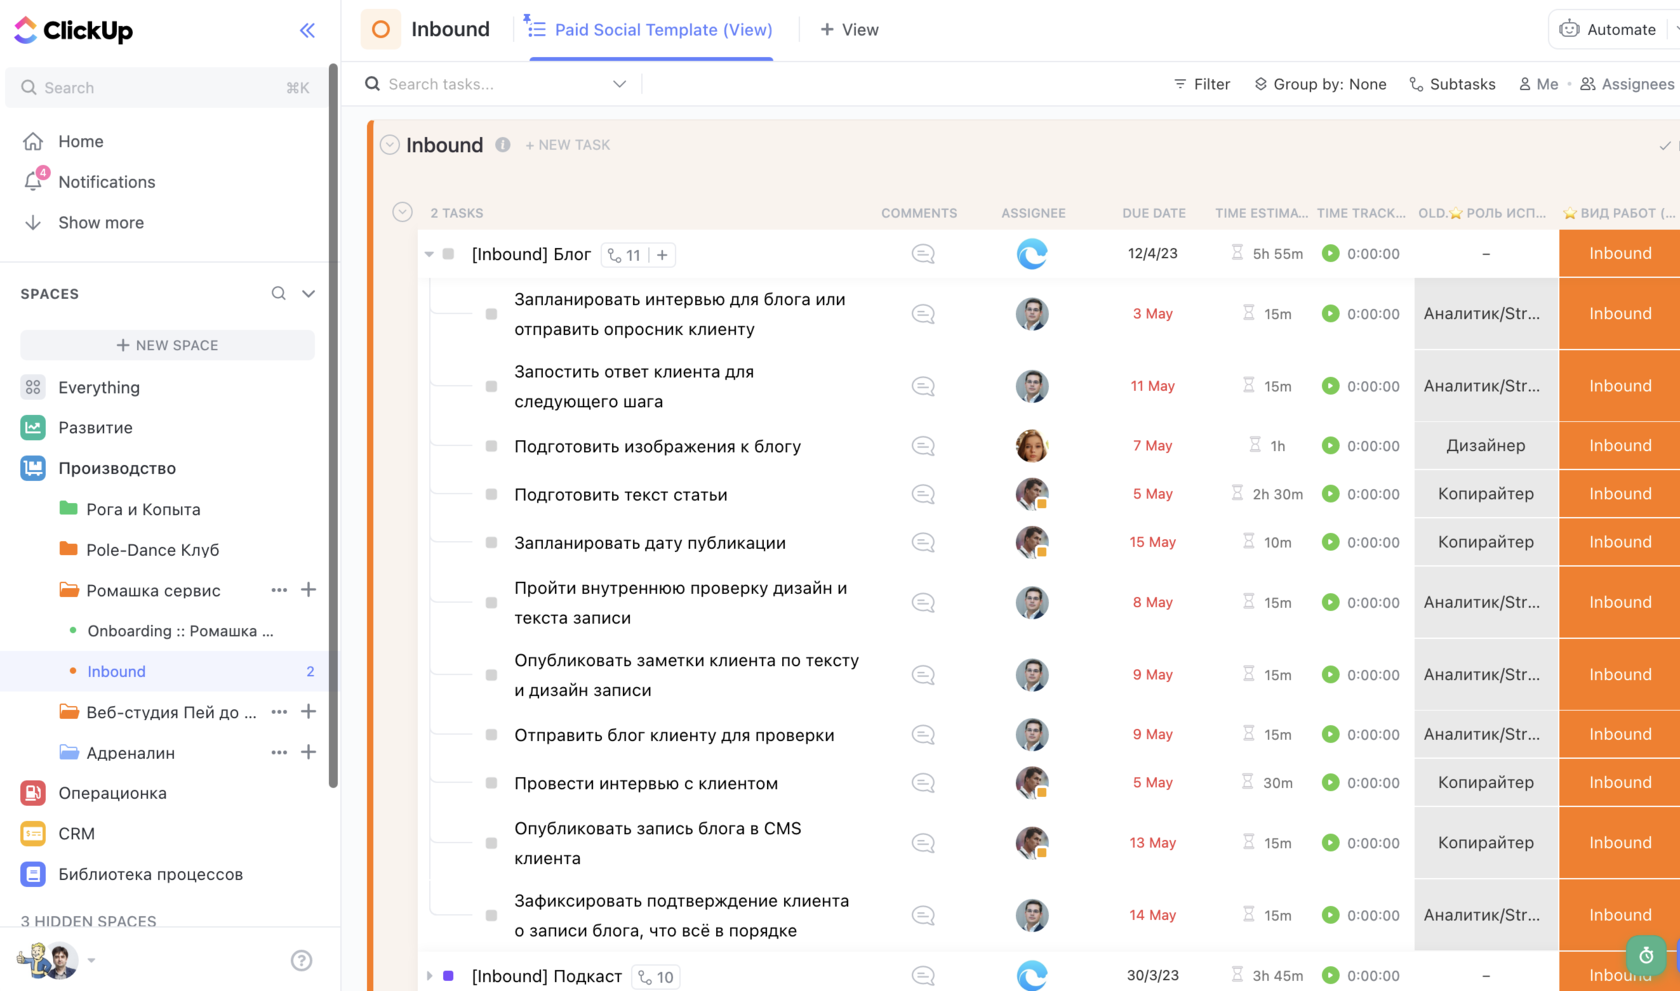Open the search tasks dropdown chevron
Viewport: 1680px width, 991px height.
[619, 84]
